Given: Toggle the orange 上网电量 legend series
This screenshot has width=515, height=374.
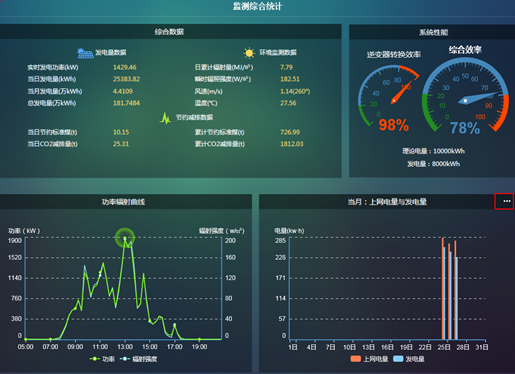Looking at the screenshot, I should (x=369, y=359).
